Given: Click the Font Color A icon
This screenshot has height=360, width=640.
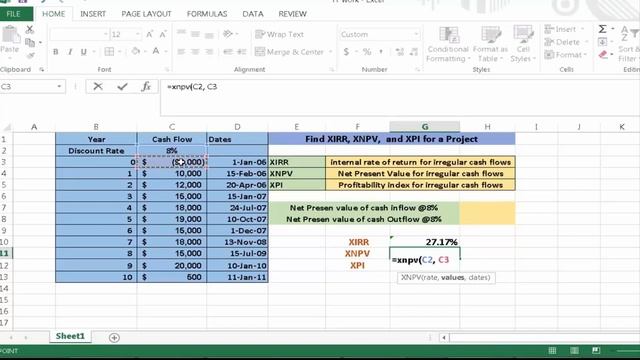Looking at the screenshot, I should pos(156,51).
